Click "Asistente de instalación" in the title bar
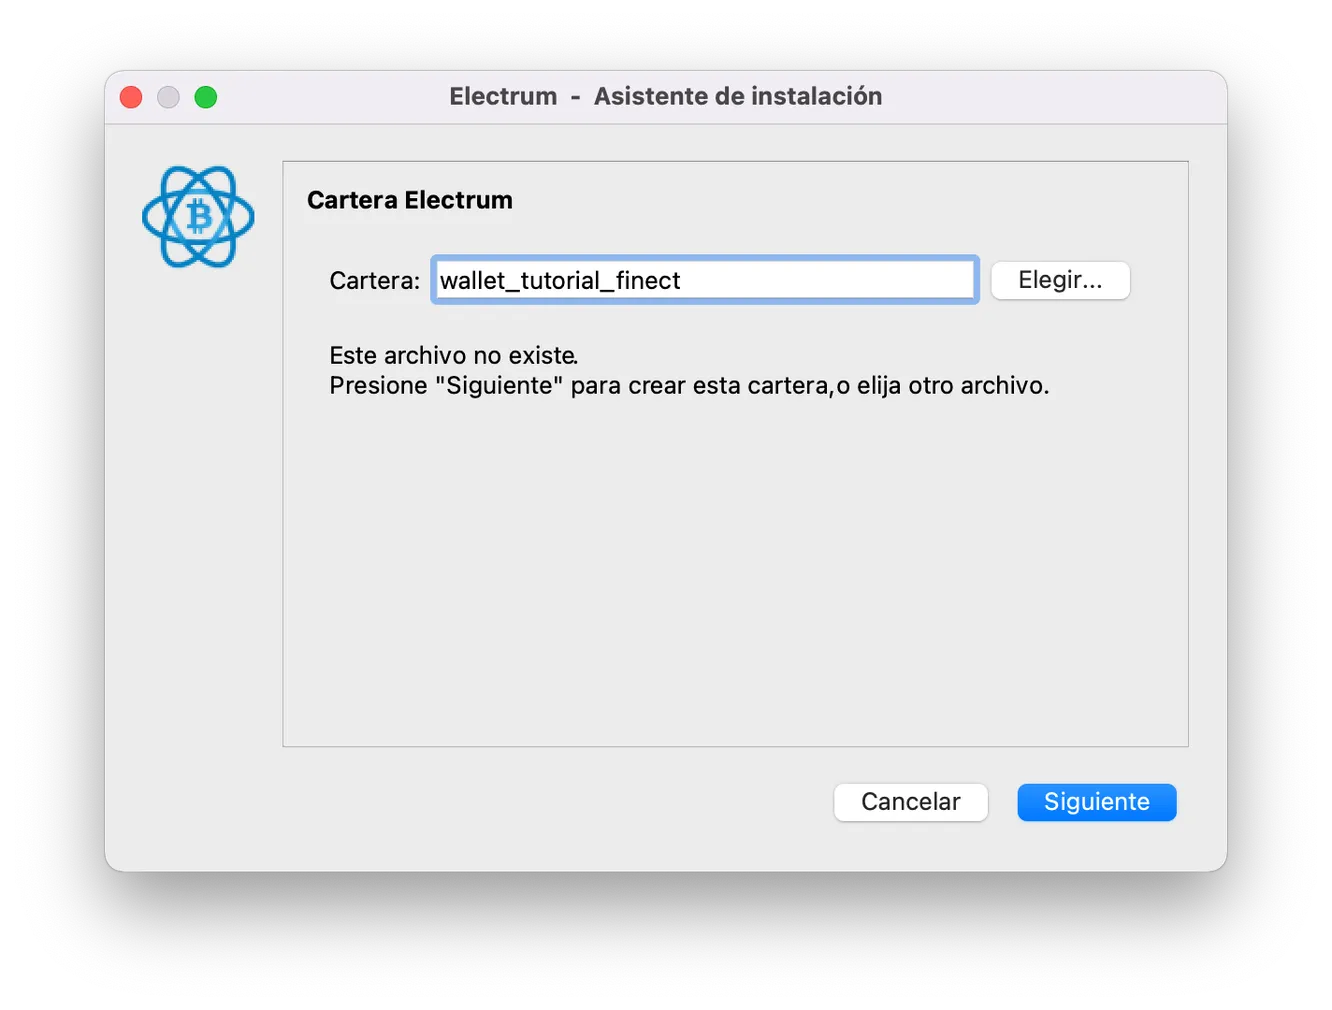This screenshot has height=1010, width=1332. coord(737,97)
